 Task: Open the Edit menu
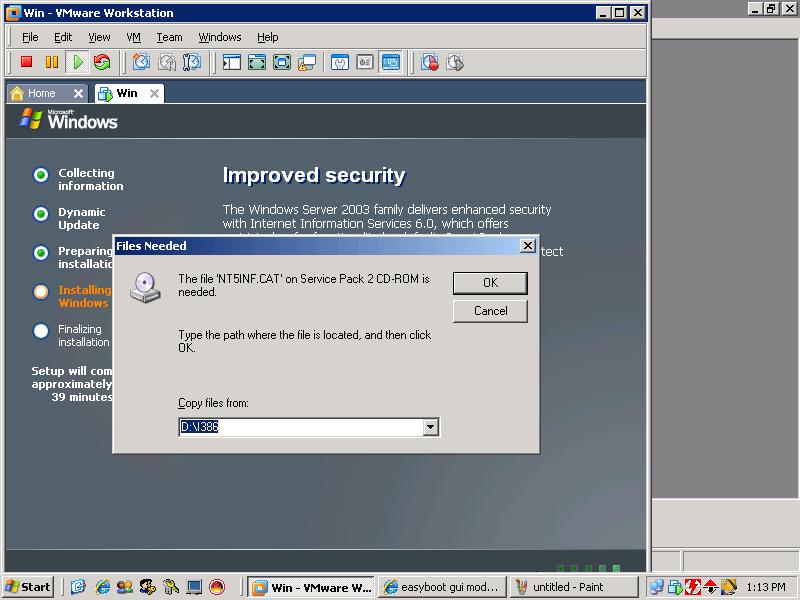(x=63, y=37)
